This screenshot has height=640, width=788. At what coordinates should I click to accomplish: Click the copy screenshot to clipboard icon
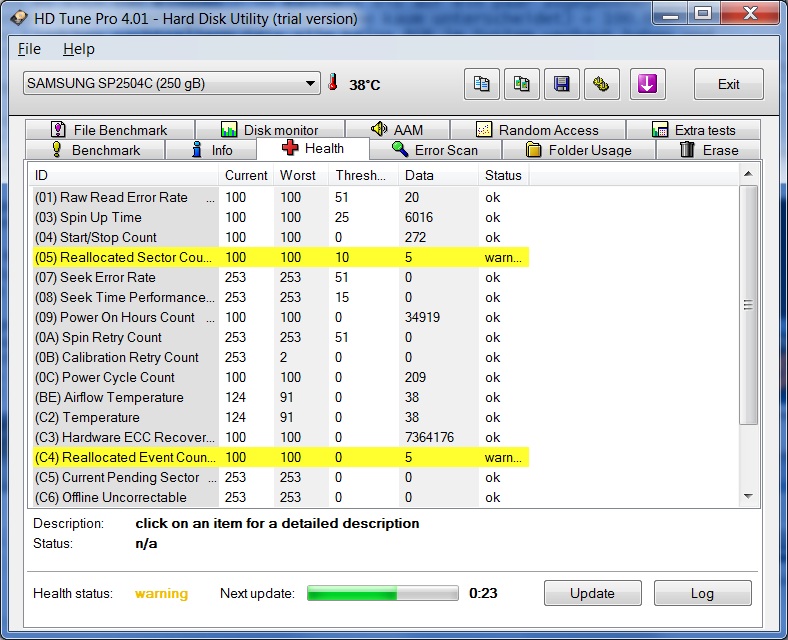(x=522, y=84)
